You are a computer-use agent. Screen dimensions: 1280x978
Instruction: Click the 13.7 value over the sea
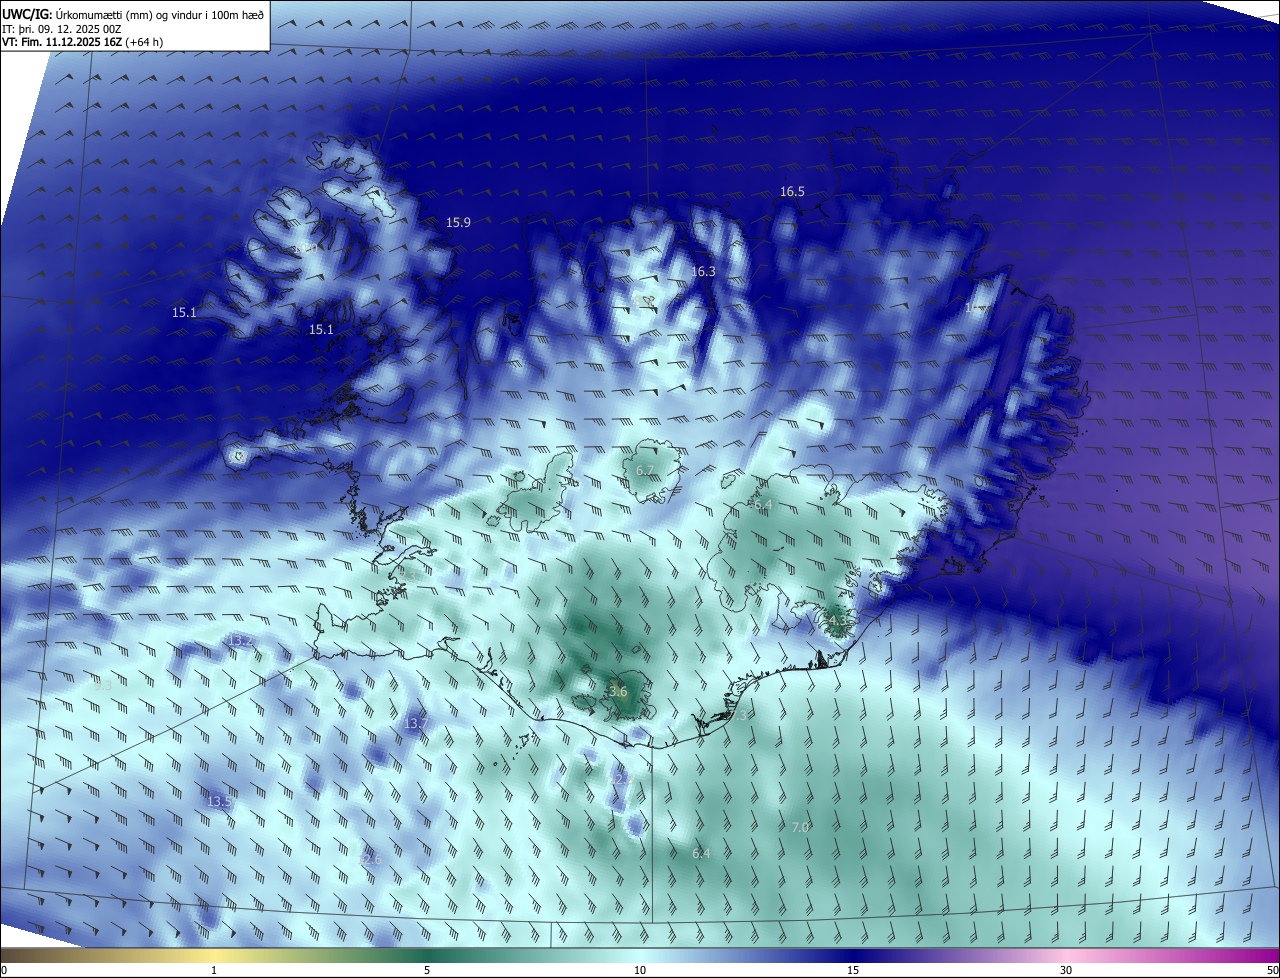point(415,724)
